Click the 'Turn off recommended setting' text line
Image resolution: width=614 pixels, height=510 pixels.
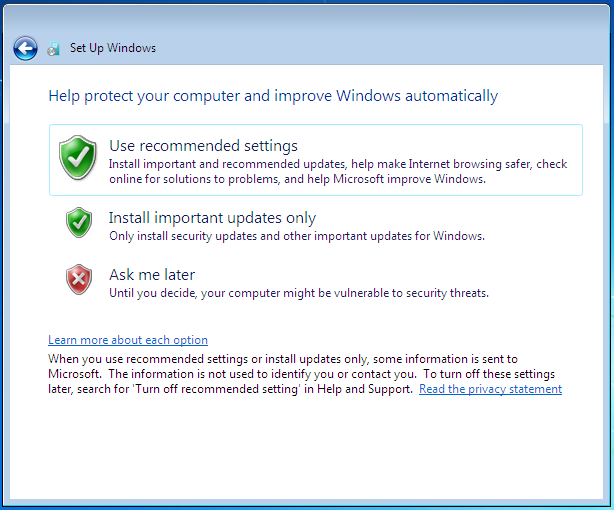click(x=231, y=389)
